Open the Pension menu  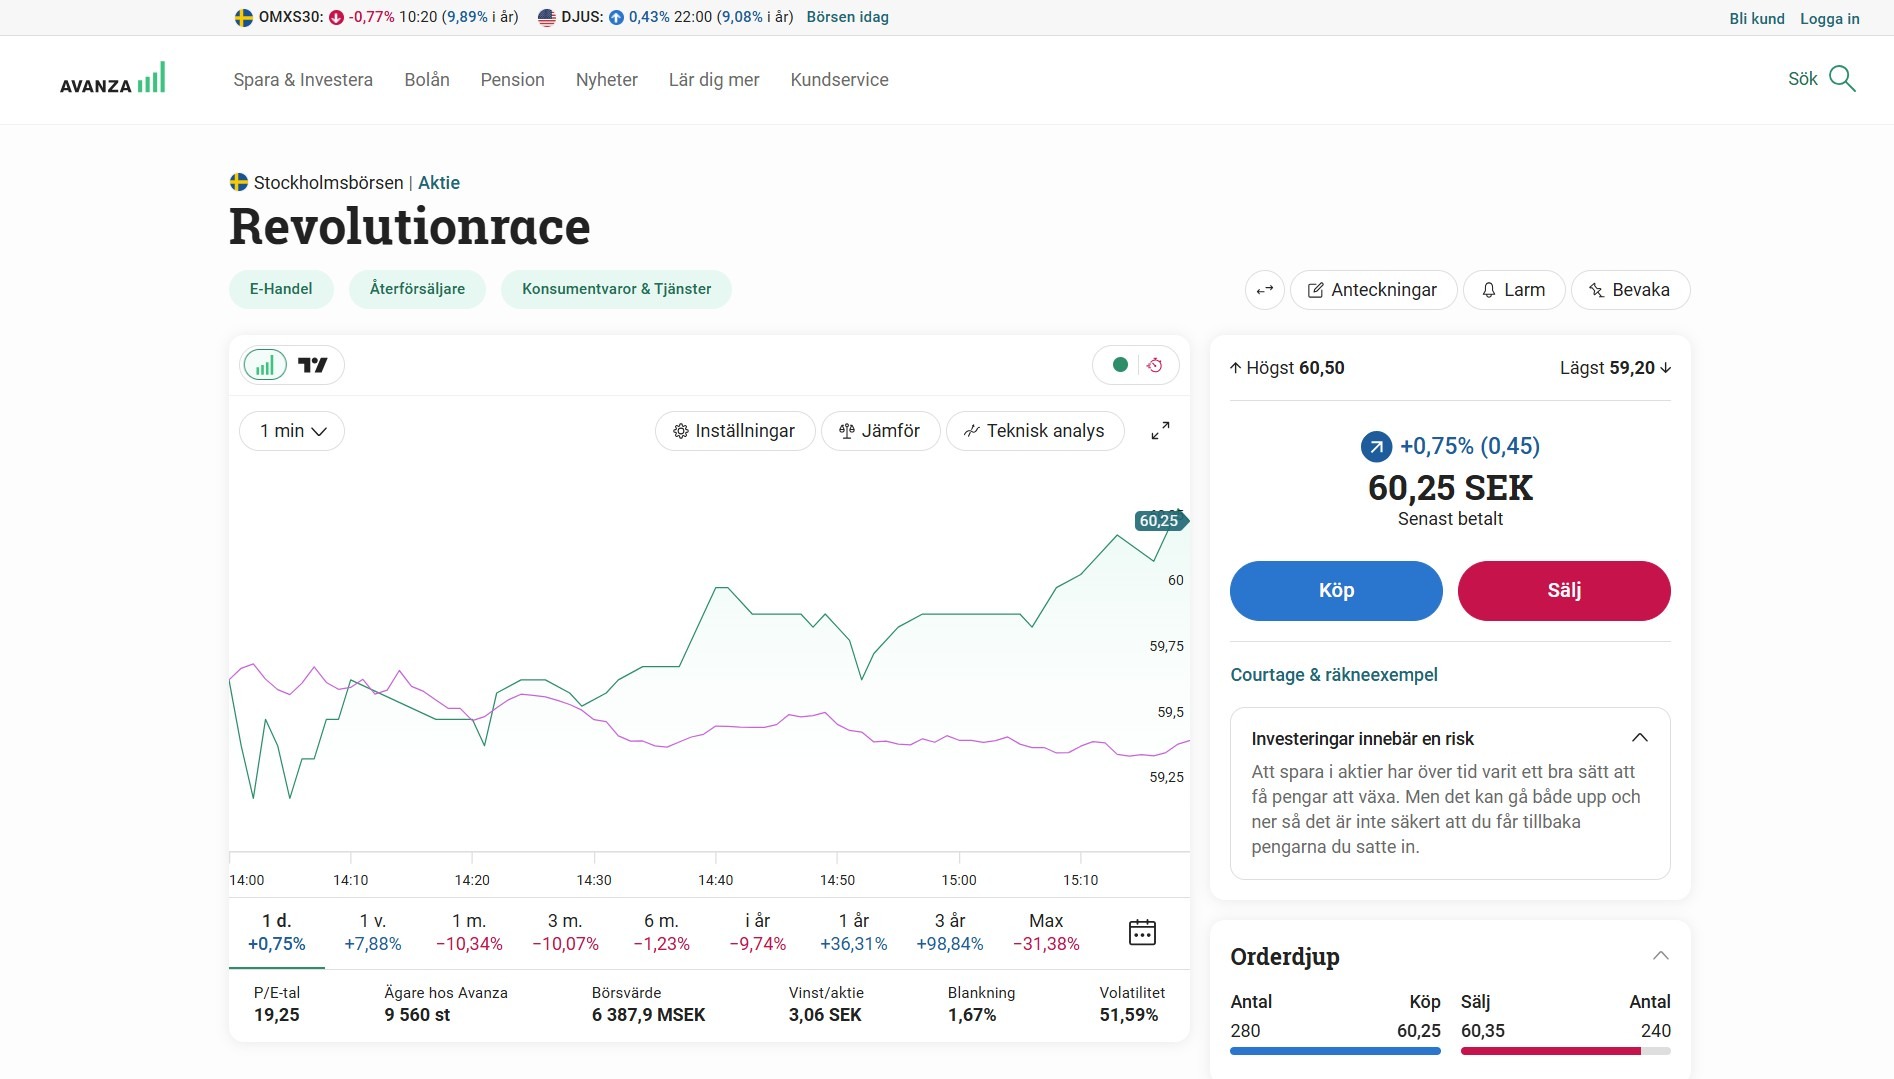513,80
